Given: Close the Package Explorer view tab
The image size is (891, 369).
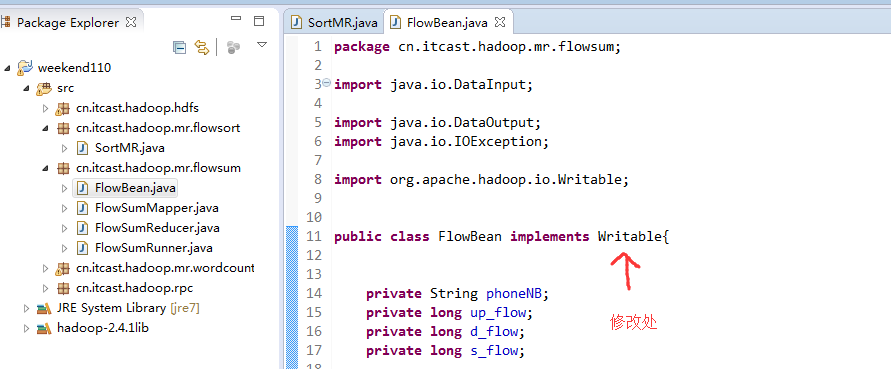Looking at the screenshot, I should coord(131,22).
